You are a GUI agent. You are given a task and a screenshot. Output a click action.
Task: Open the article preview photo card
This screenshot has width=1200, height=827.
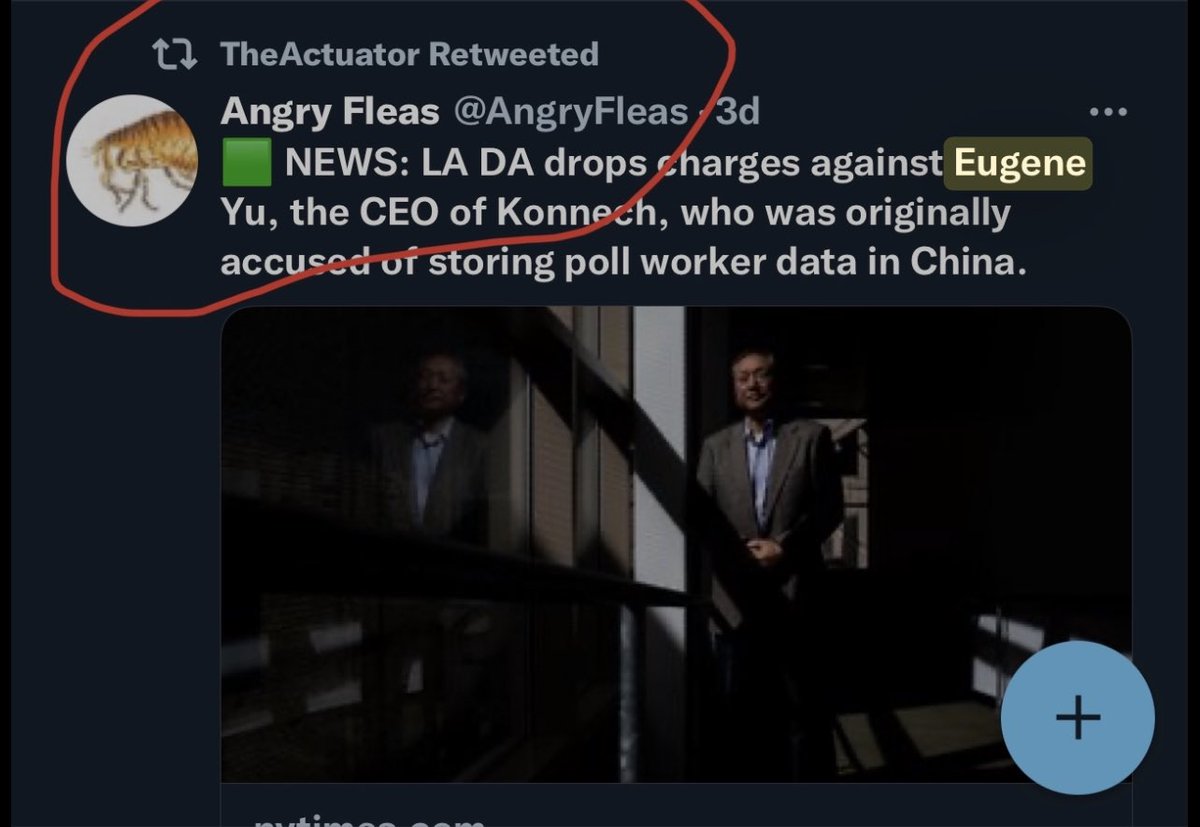[676, 545]
